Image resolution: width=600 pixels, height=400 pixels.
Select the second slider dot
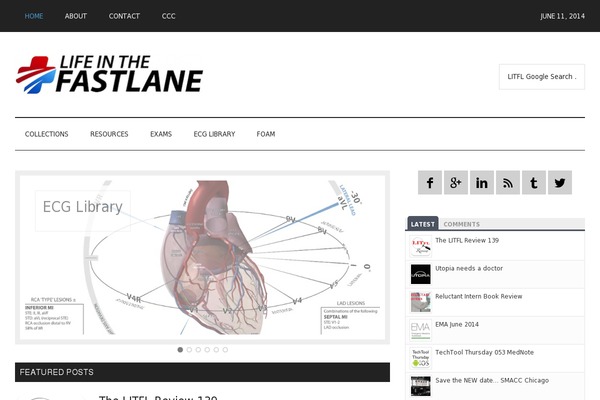(x=189, y=349)
